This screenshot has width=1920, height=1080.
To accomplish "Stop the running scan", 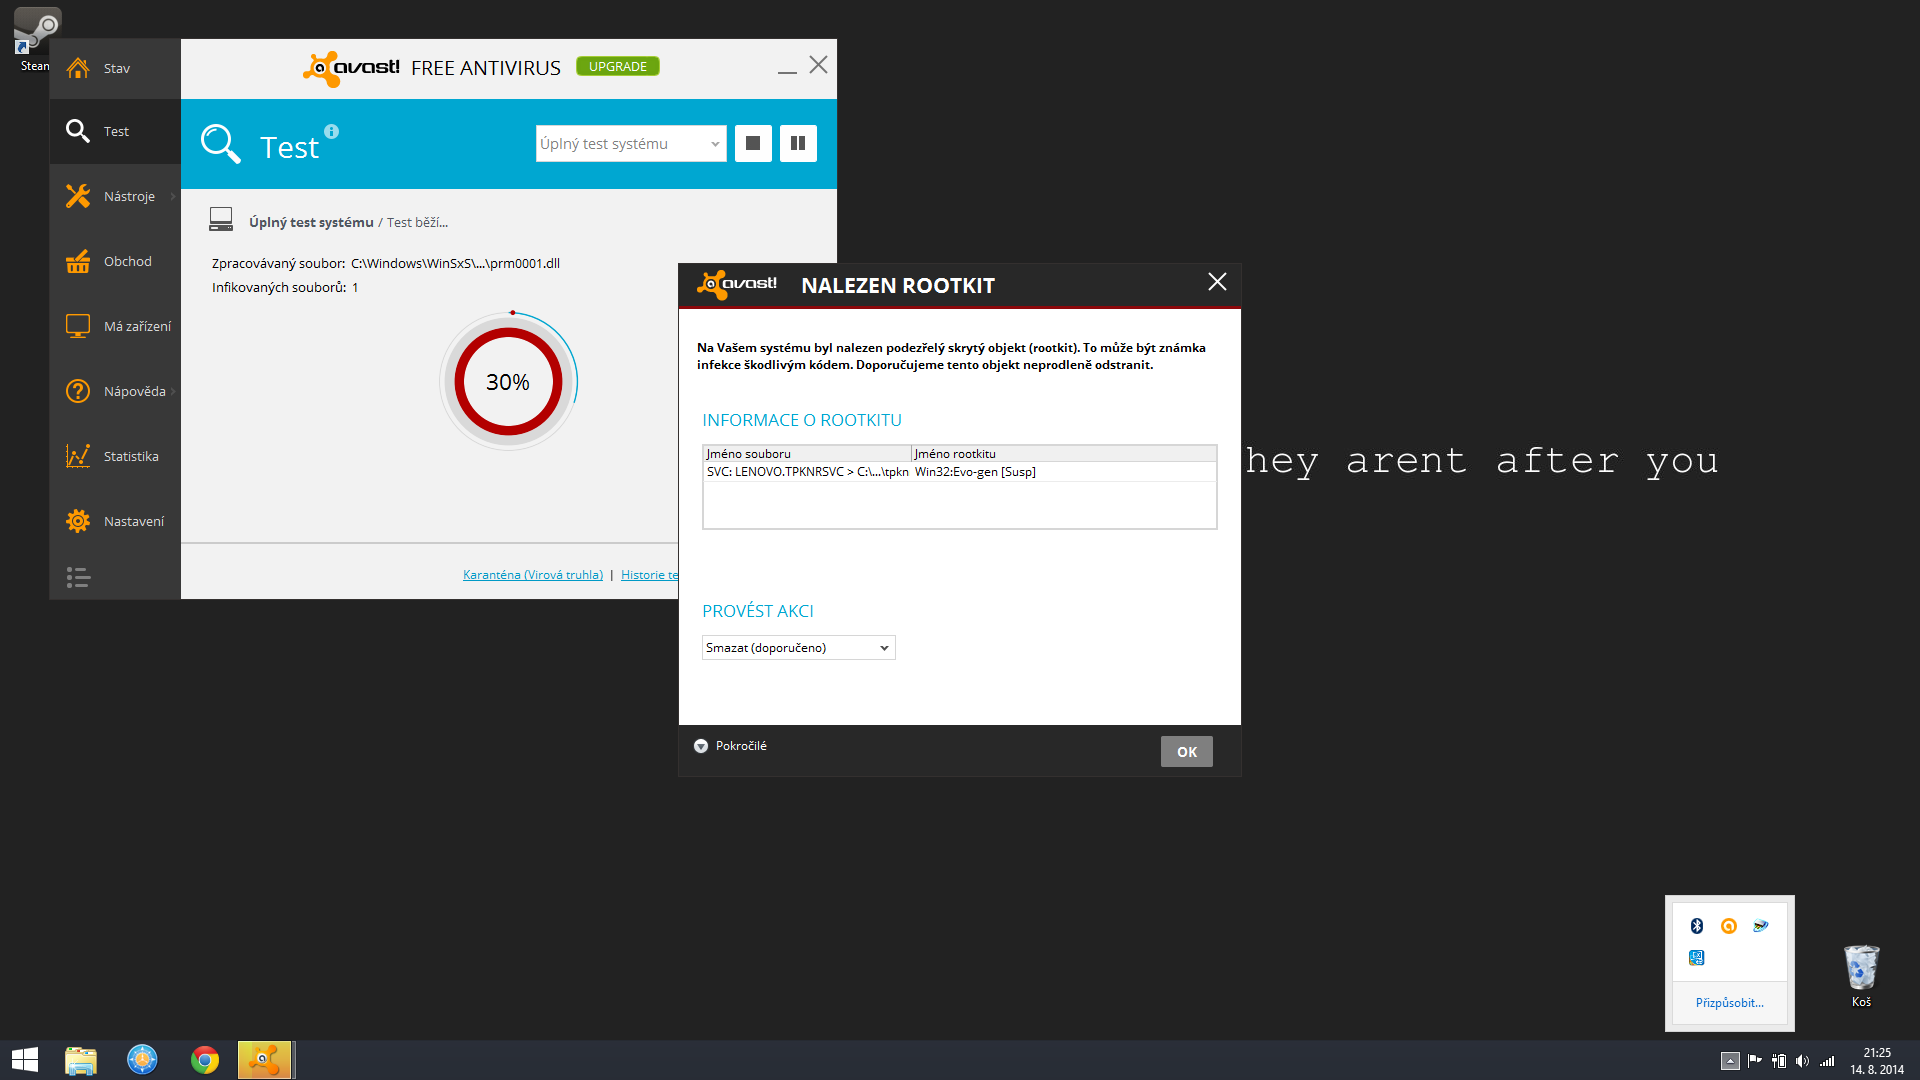I will tap(753, 143).
